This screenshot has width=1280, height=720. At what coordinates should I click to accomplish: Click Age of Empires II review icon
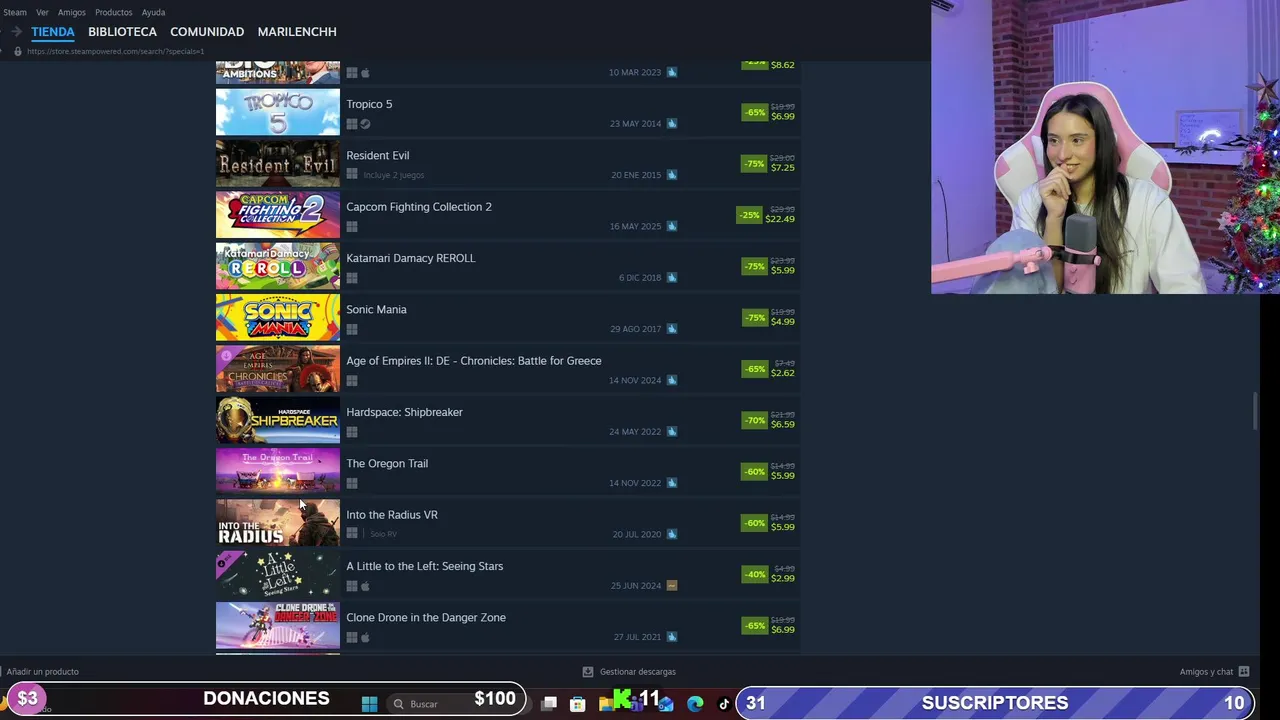[x=672, y=380]
